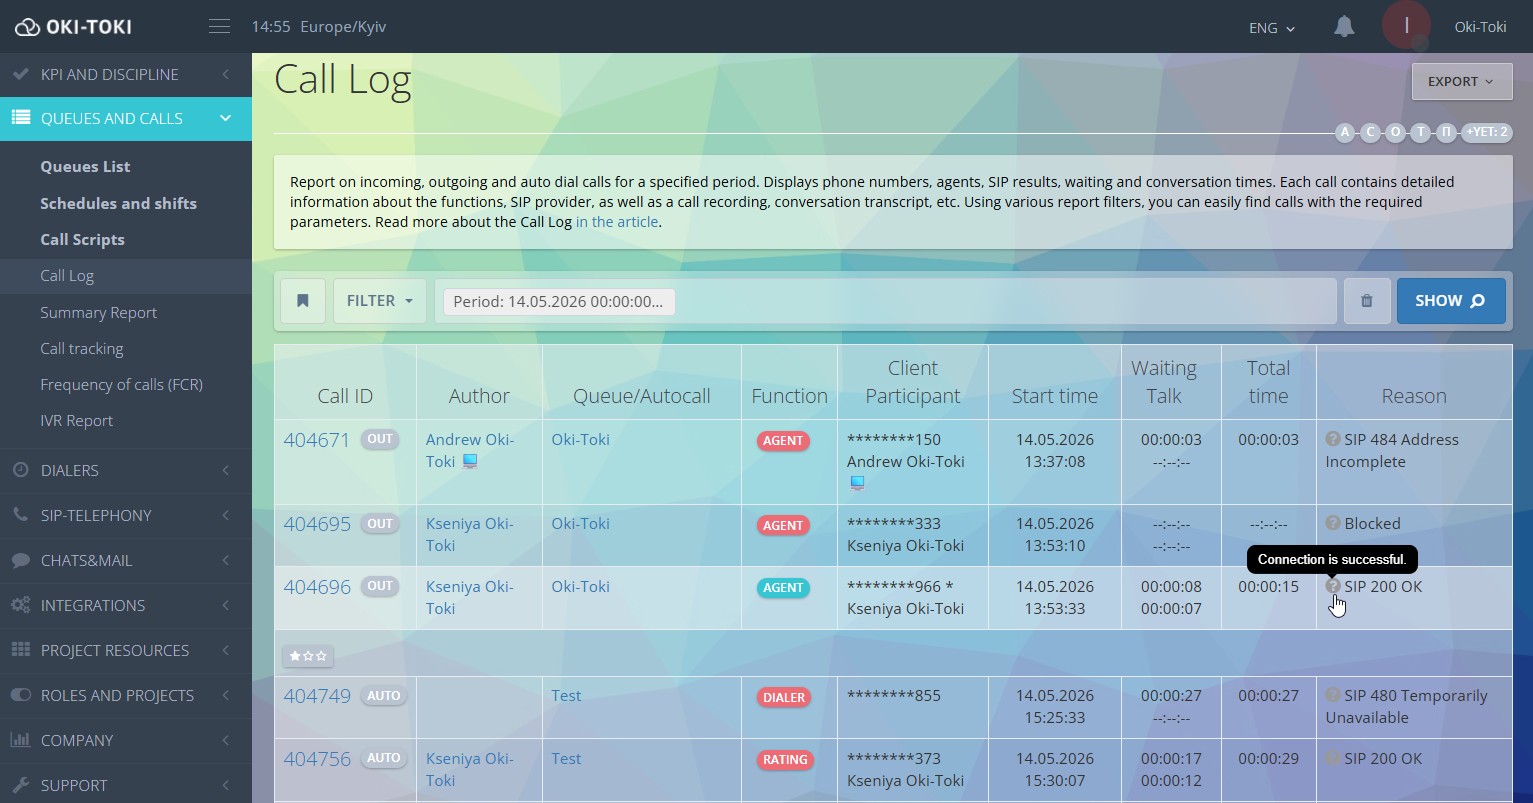Open the ENG language dropdown
The height and width of the screenshot is (803, 1533).
(1272, 28)
